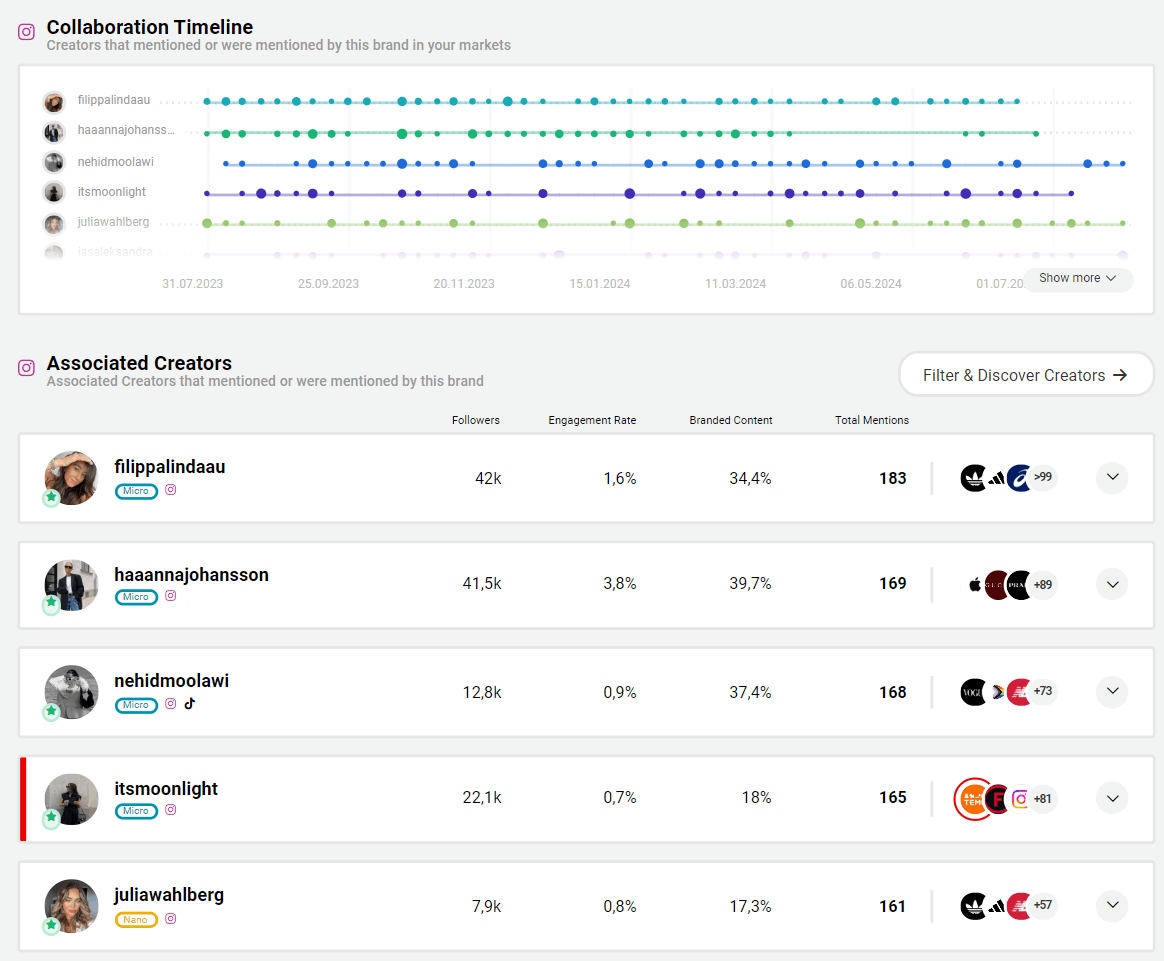Select nehidmoolawi's avatar in the timeline list
This screenshot has height=961, width=1164.
pos(54,162)
